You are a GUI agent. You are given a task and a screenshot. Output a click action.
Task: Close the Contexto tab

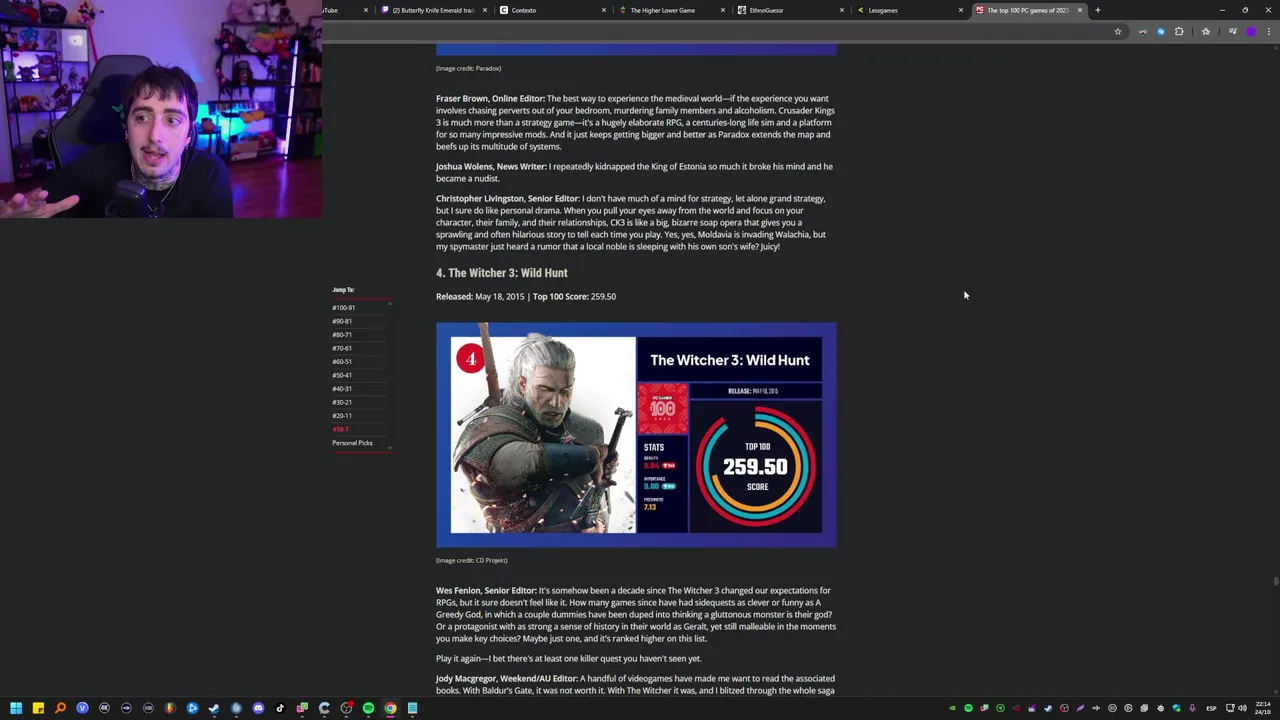pyautogui.click(x=603, y=10)
